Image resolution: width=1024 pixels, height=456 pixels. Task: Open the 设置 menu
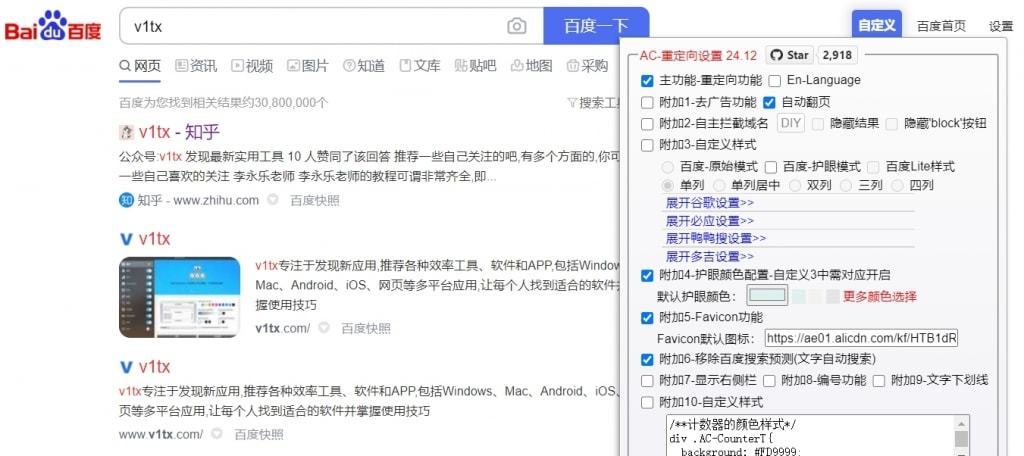[1000, 26]
